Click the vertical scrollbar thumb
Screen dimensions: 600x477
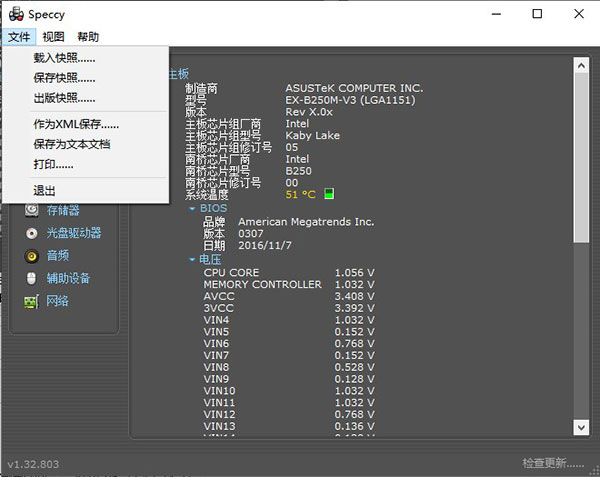click(581, 158)
